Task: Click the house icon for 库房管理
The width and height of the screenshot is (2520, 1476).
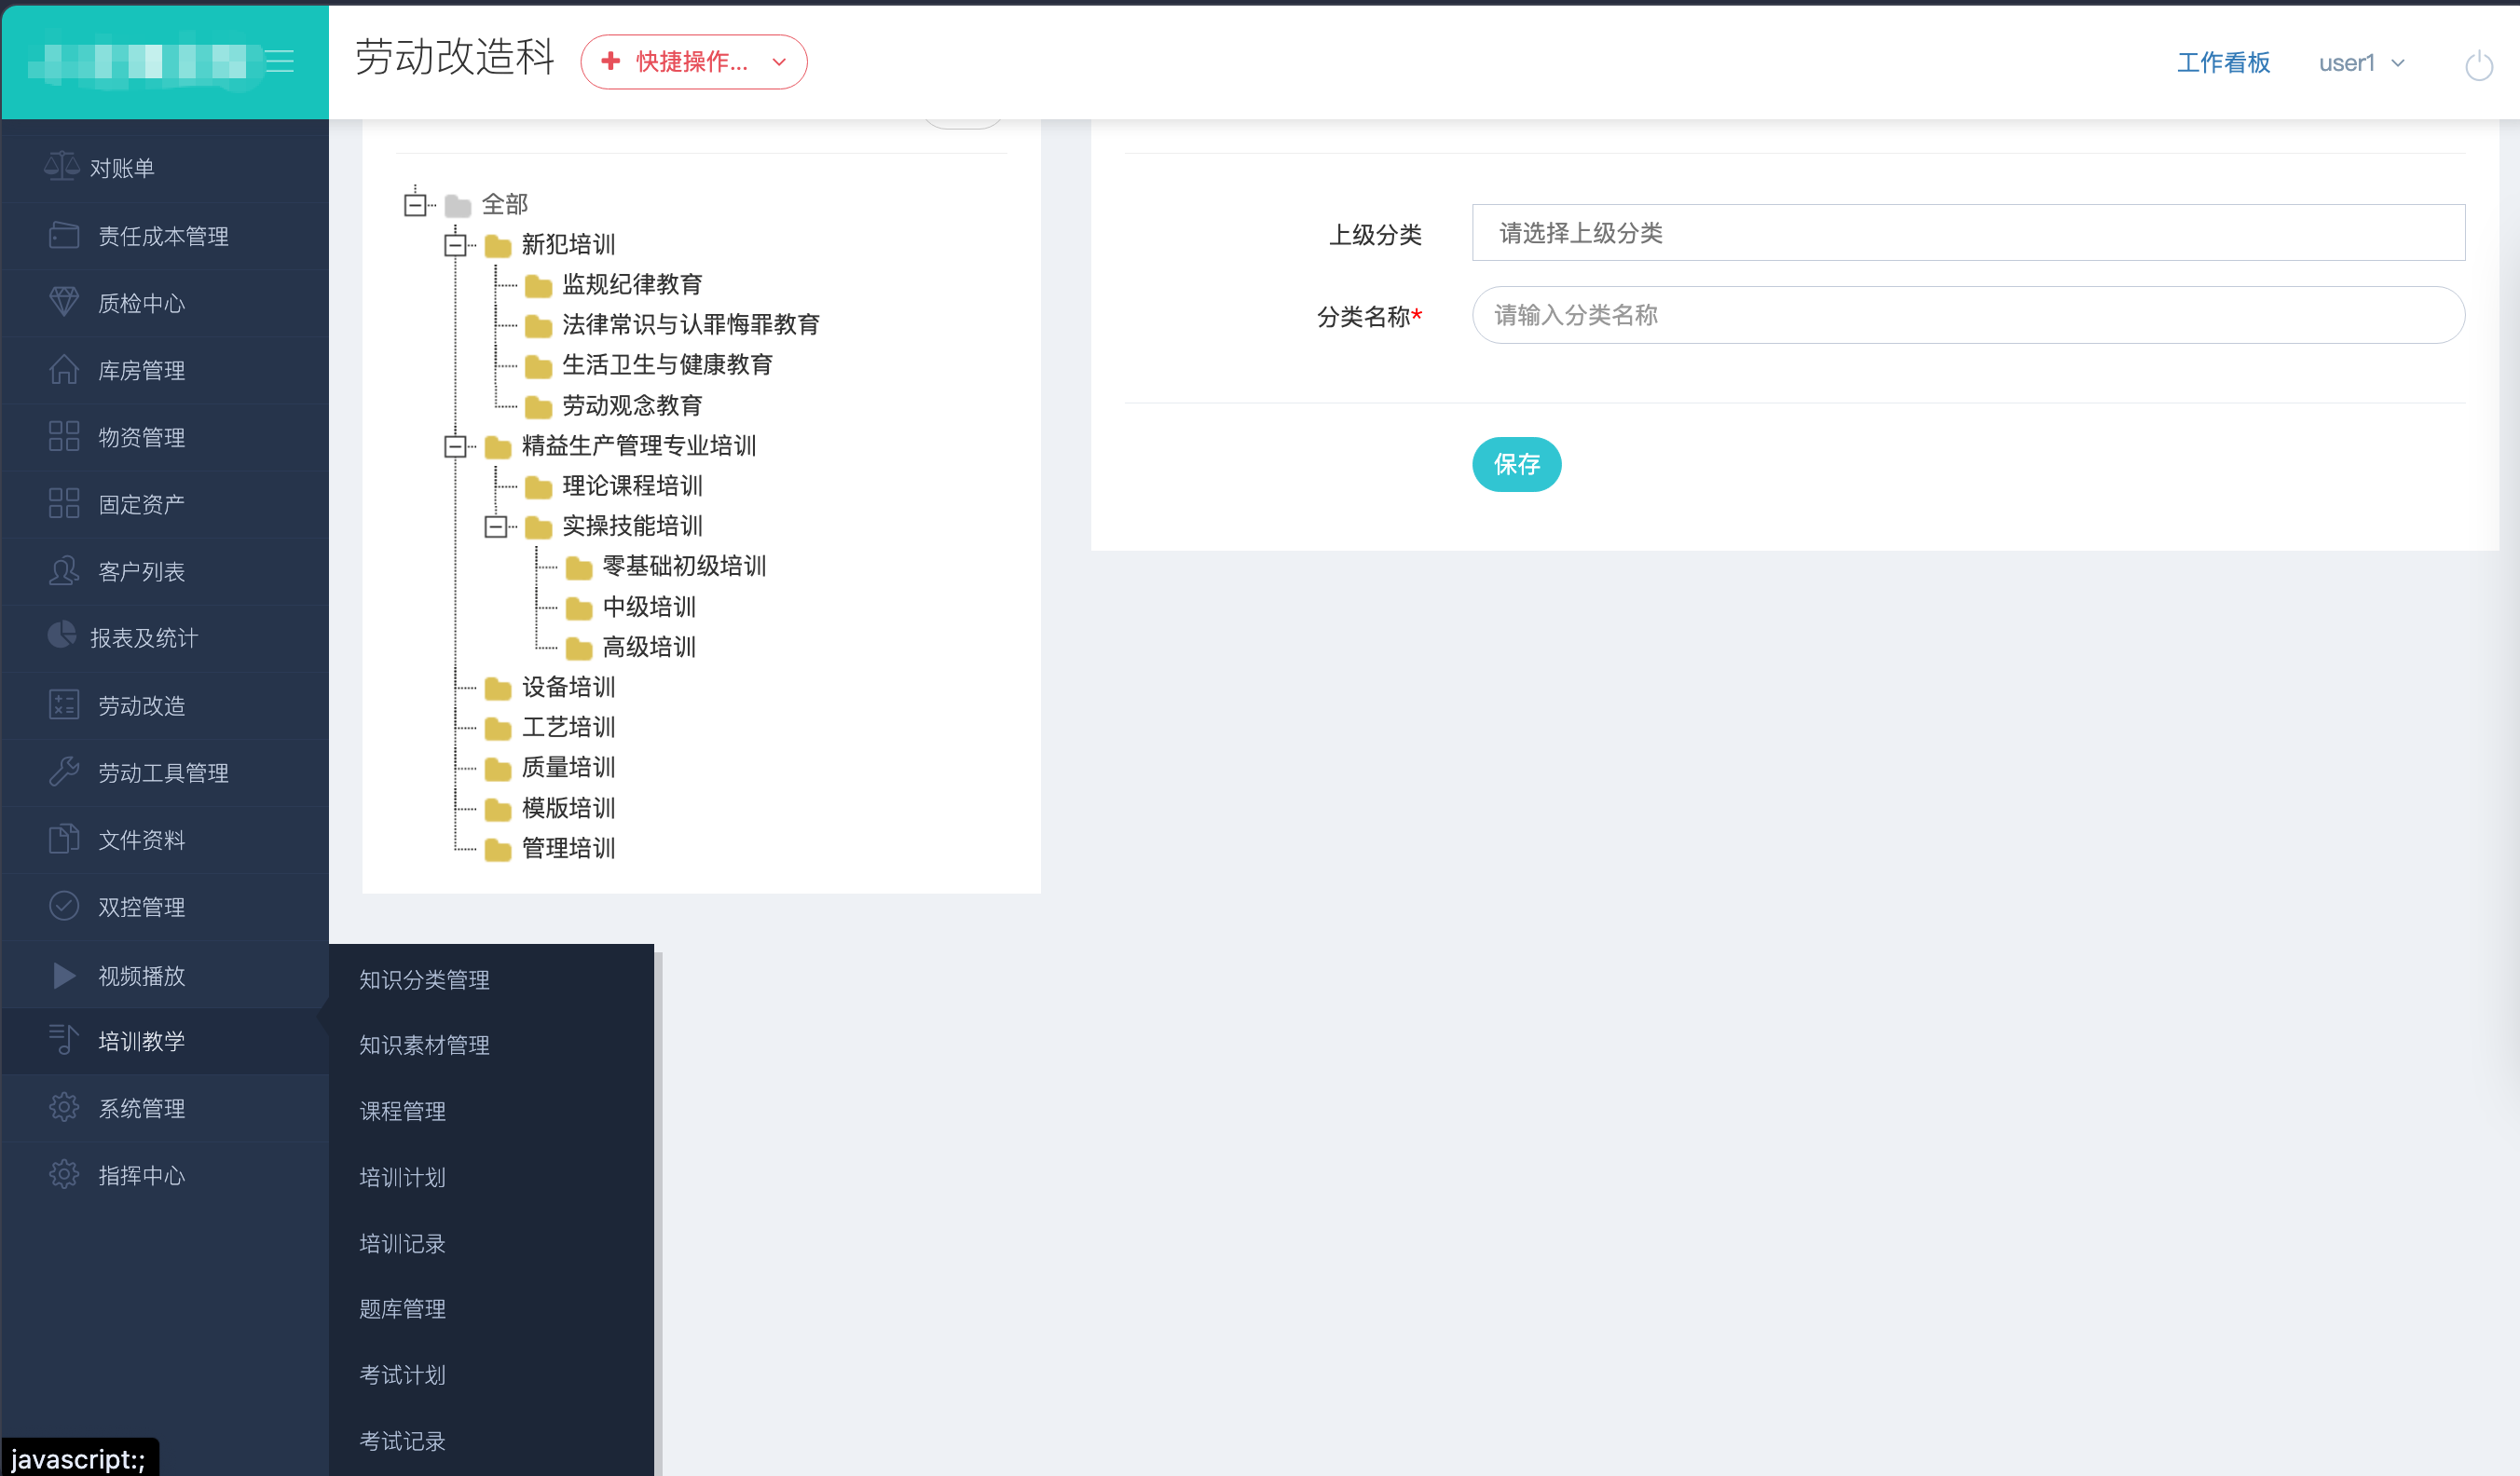Action: click(64, 369)
